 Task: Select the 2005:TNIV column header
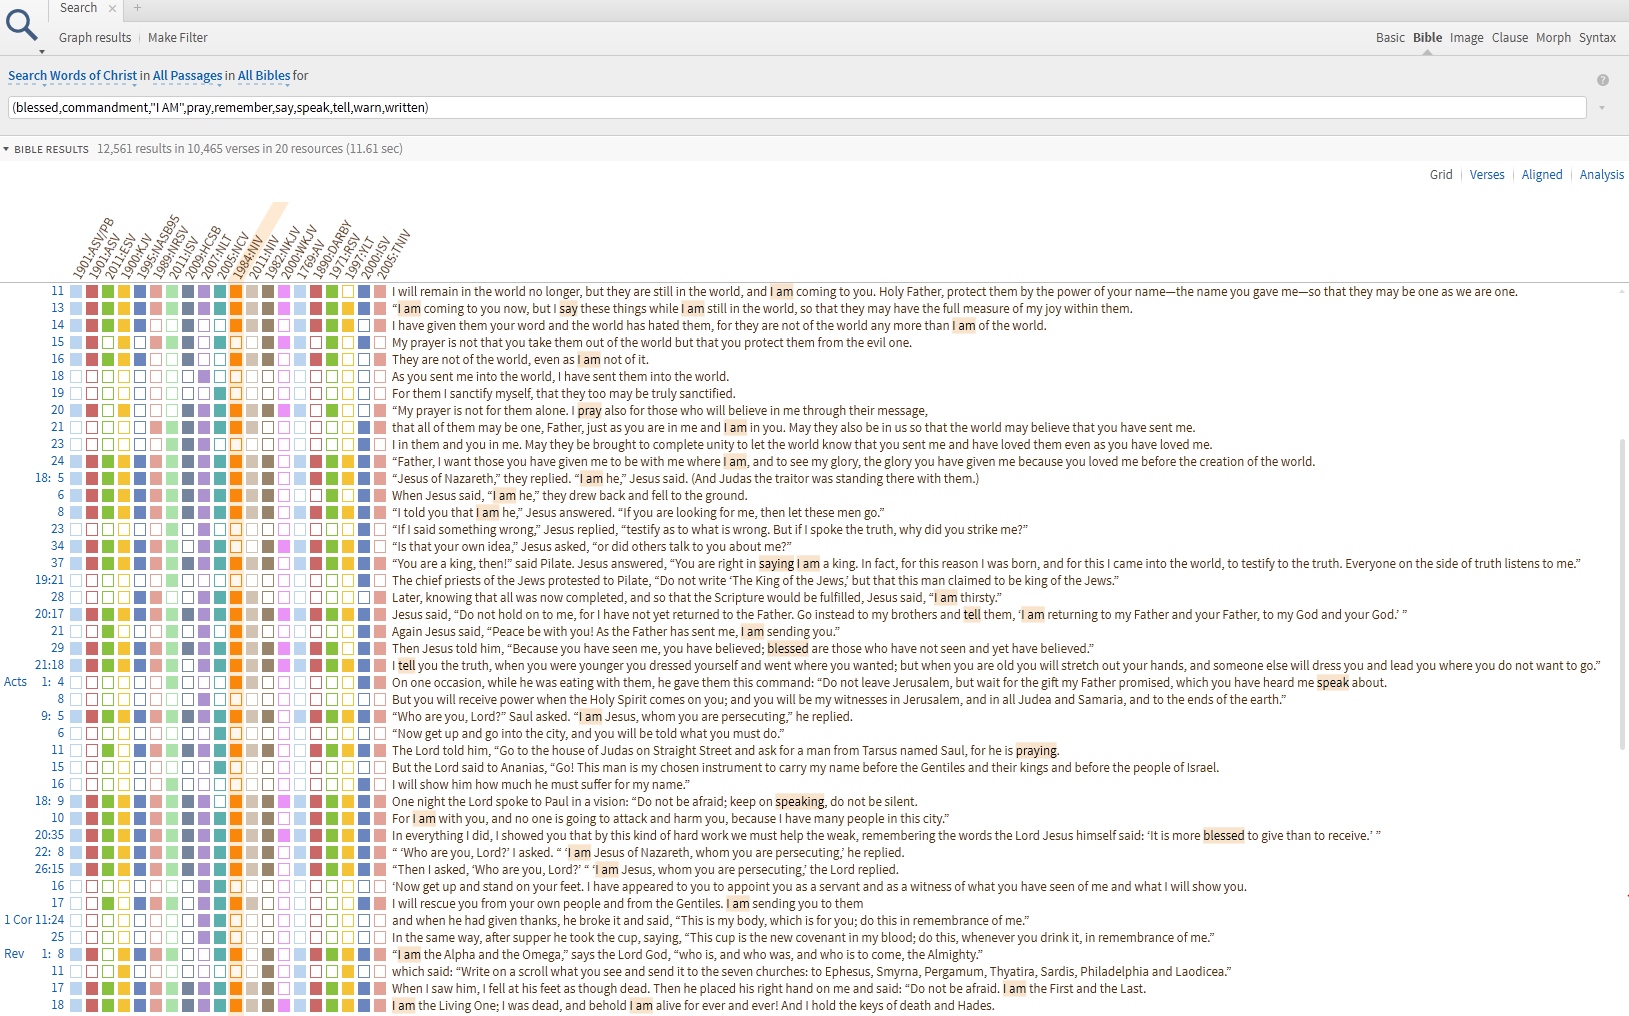[394, 255]
